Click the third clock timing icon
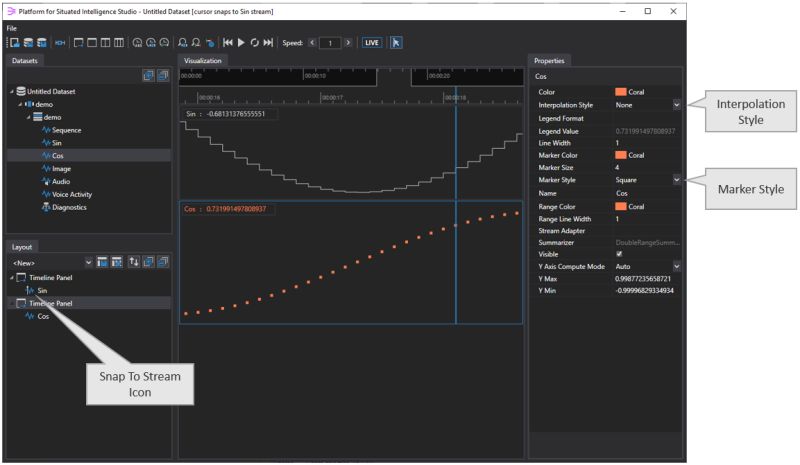This screenshot has width=800, height=465. [164, 43]
